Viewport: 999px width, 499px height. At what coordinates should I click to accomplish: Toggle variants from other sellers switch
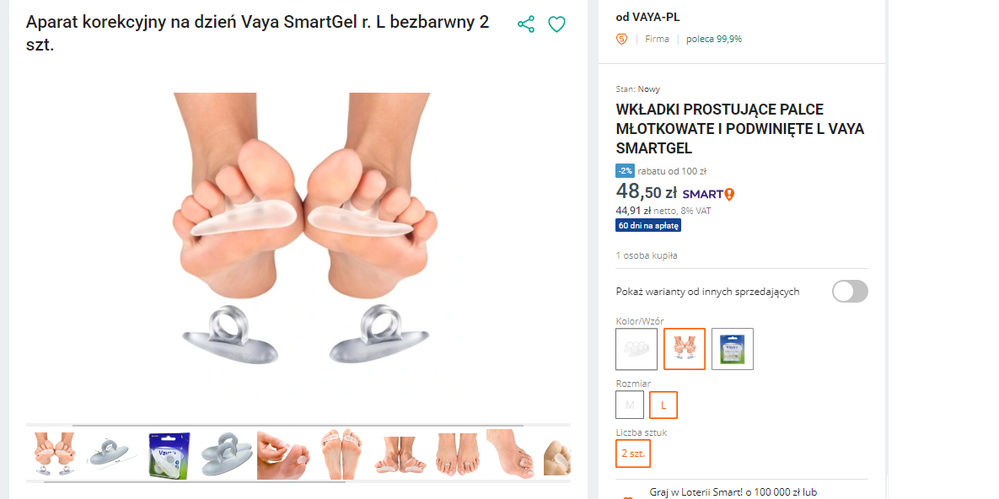click(x=850, y=291)
